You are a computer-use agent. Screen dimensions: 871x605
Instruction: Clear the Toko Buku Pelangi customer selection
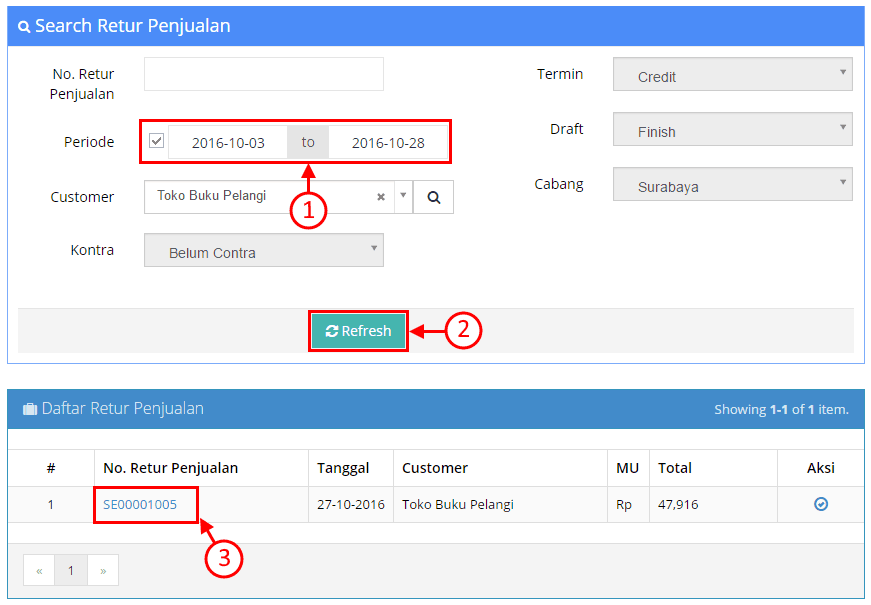pos(381,197)
